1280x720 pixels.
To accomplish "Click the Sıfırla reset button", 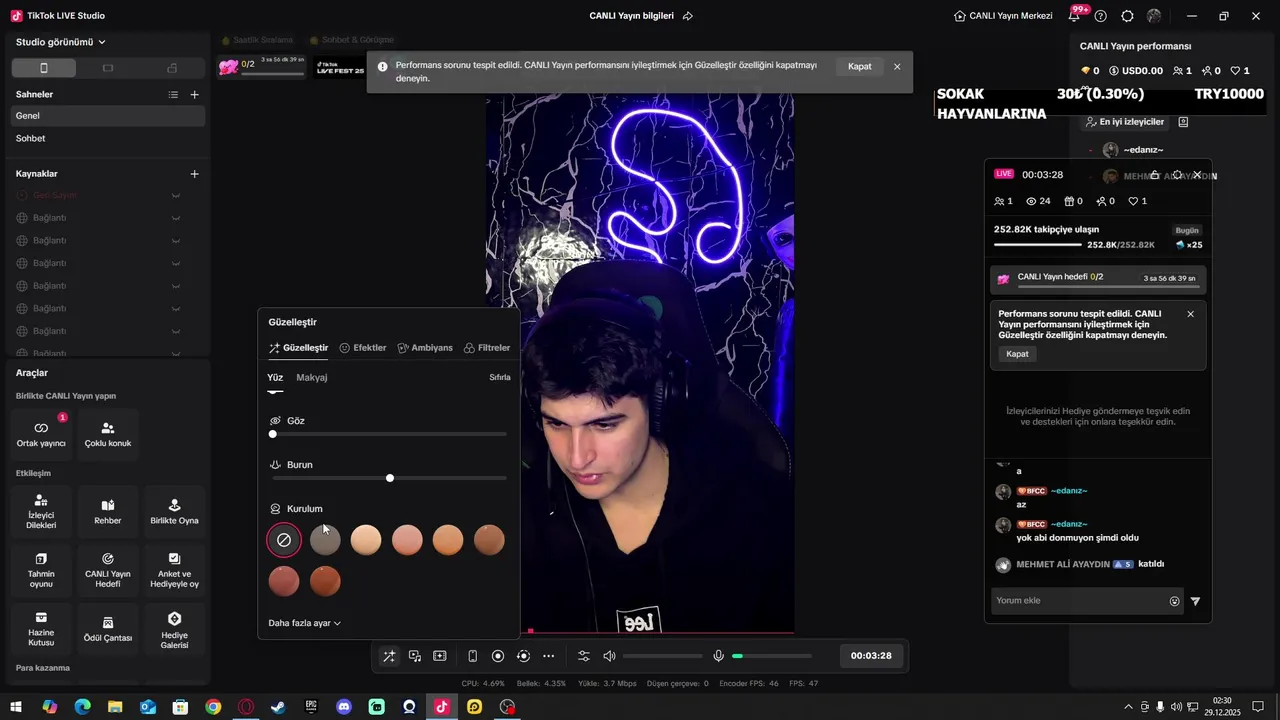I will (500, 378).
